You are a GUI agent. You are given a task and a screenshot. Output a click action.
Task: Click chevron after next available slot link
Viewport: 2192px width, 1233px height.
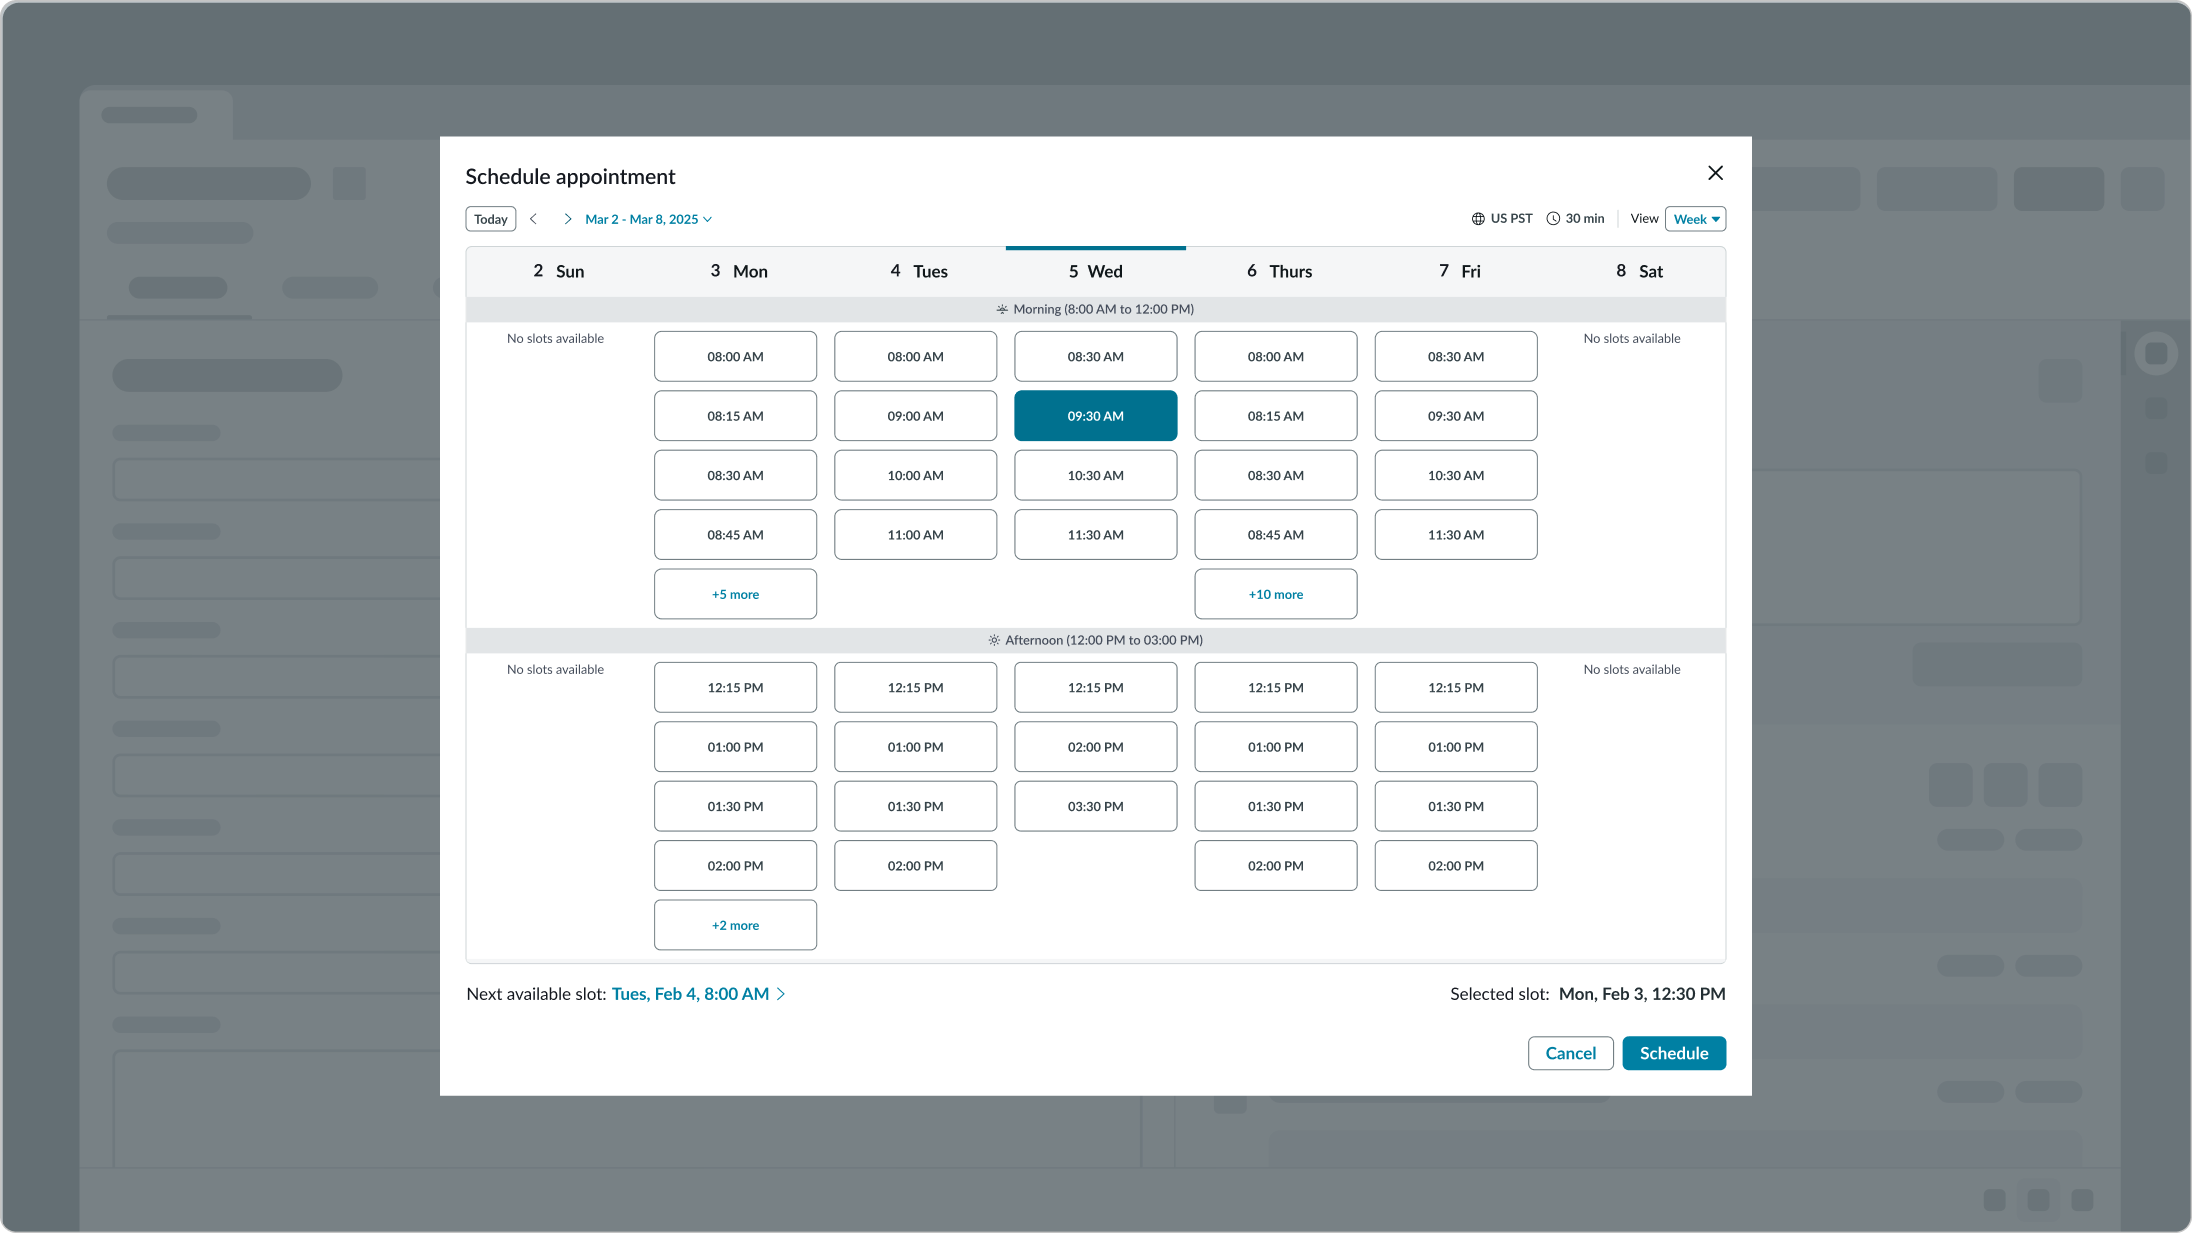coord(781,994)
